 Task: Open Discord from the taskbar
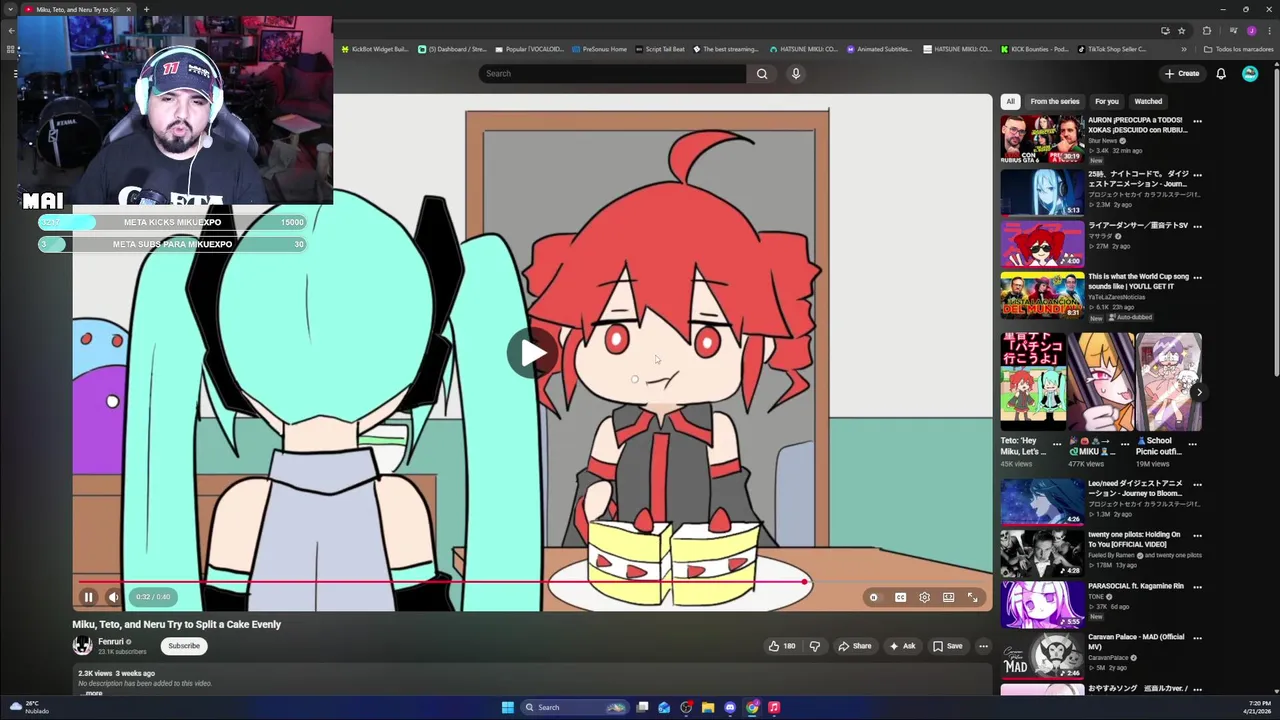pos(730,707)
